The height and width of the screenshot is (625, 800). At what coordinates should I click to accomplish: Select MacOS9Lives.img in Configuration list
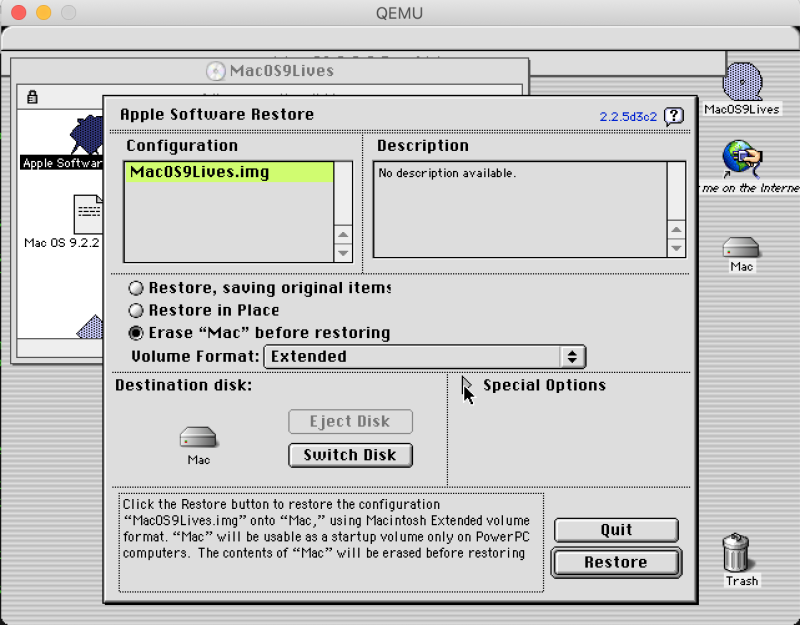click(x=229, y=172)
